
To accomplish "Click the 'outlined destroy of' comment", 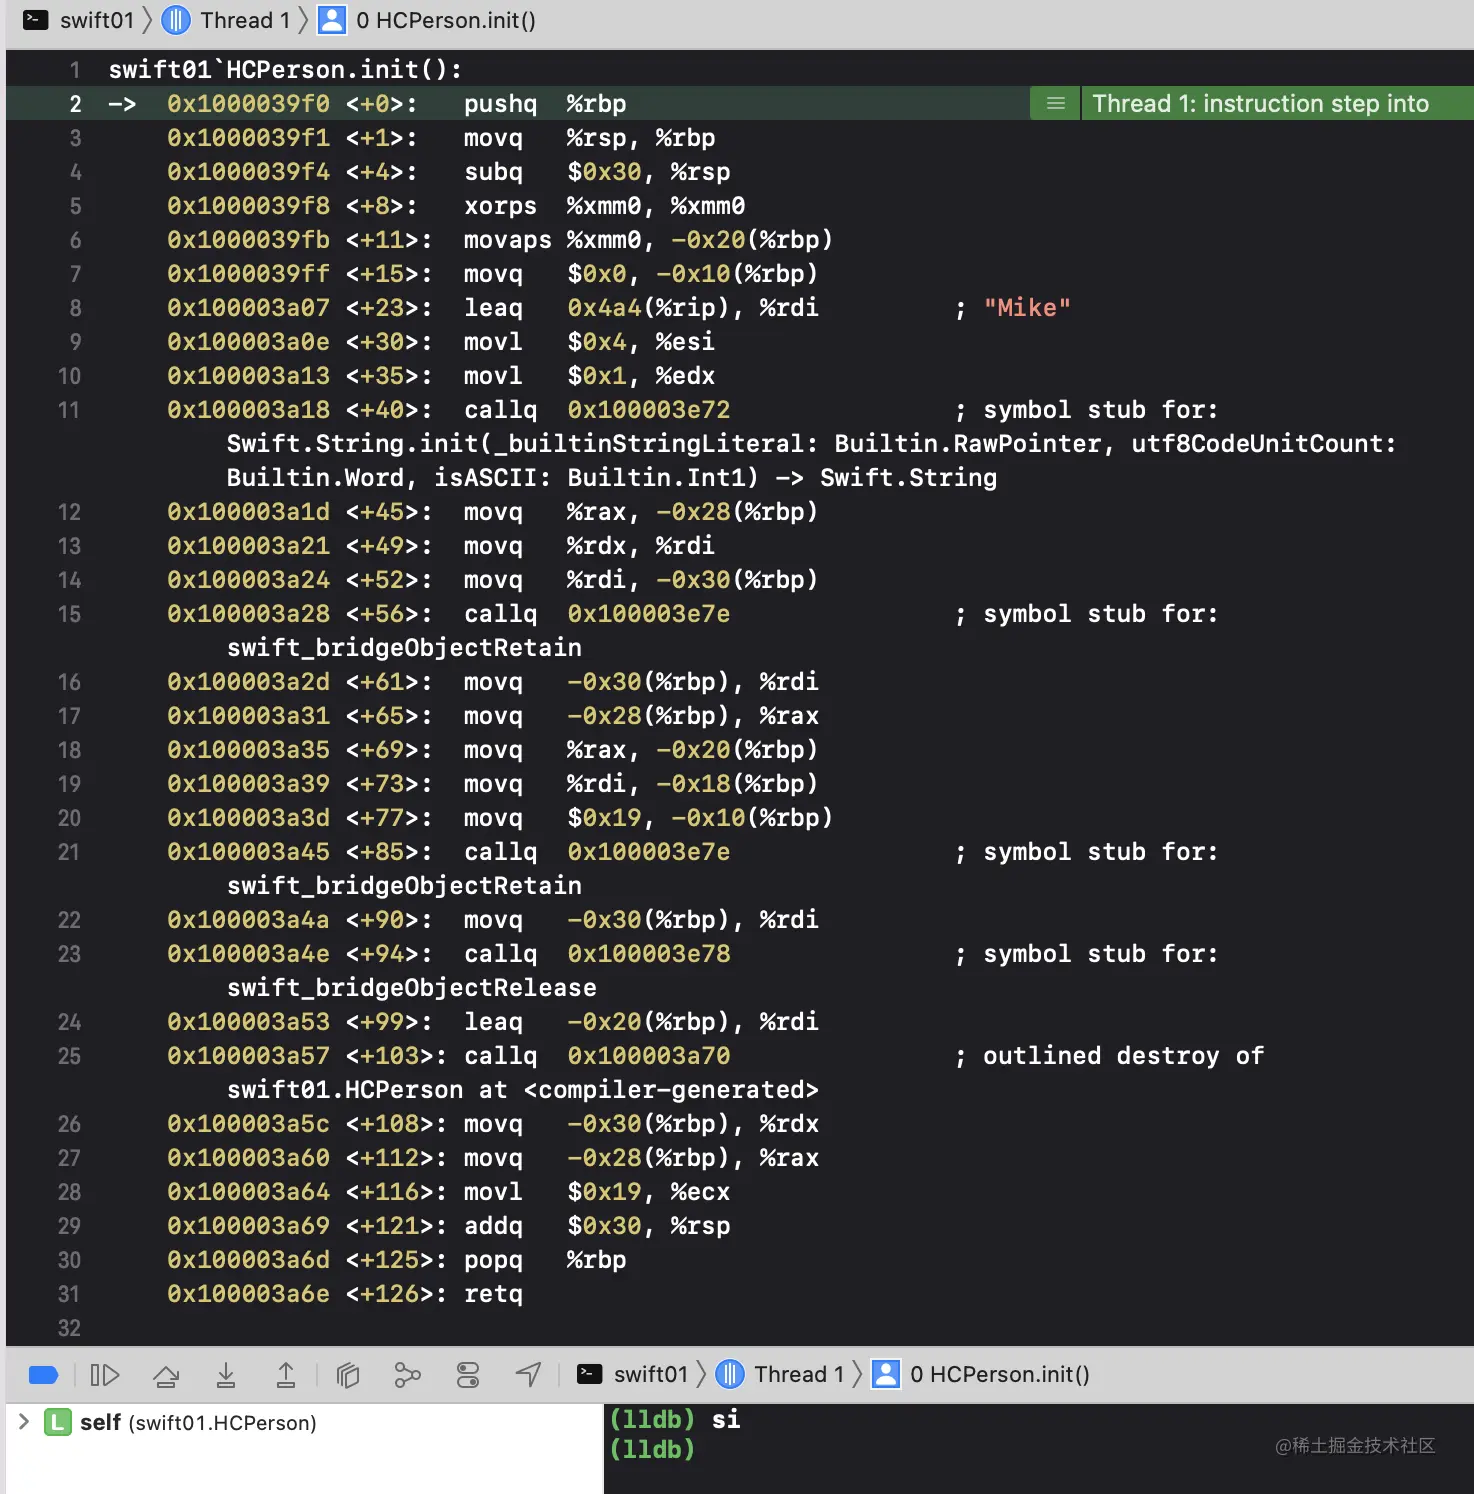I will pyautogui.click(x=1124, y=1056).
